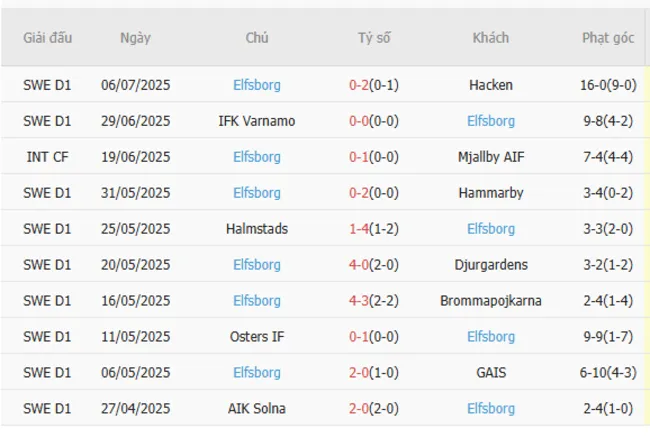Open the Halmstads team link
The image size is (650, 437).
pyautogui.click(x=256, y=229)
